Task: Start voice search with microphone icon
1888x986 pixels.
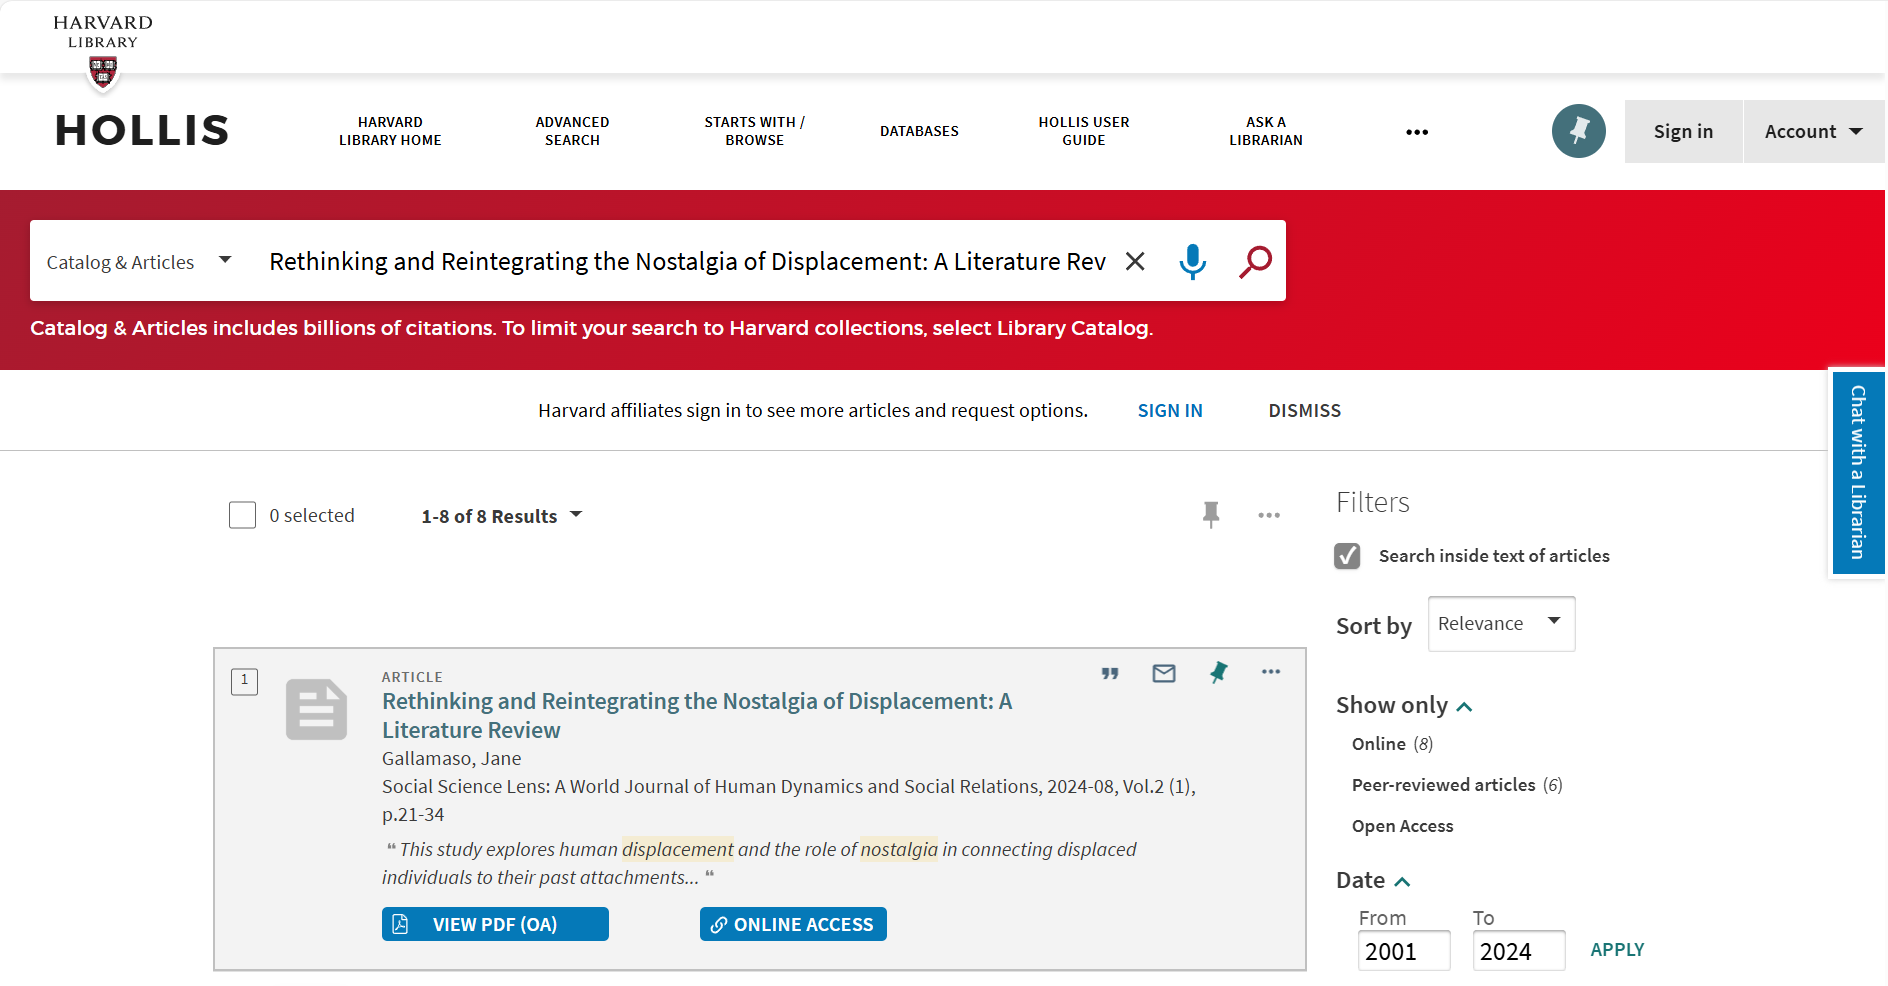Action: [x=1192, y=261]
